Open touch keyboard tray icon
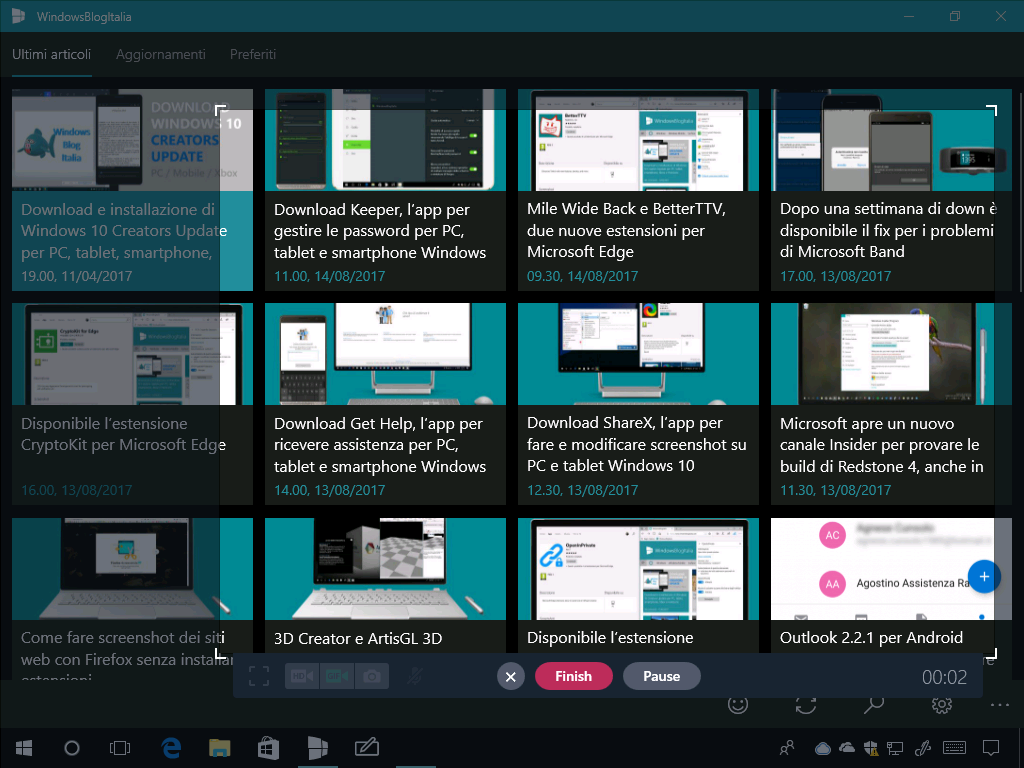Image resolution: width=1024 pixels, height=768 pixels. coord(955,748)
